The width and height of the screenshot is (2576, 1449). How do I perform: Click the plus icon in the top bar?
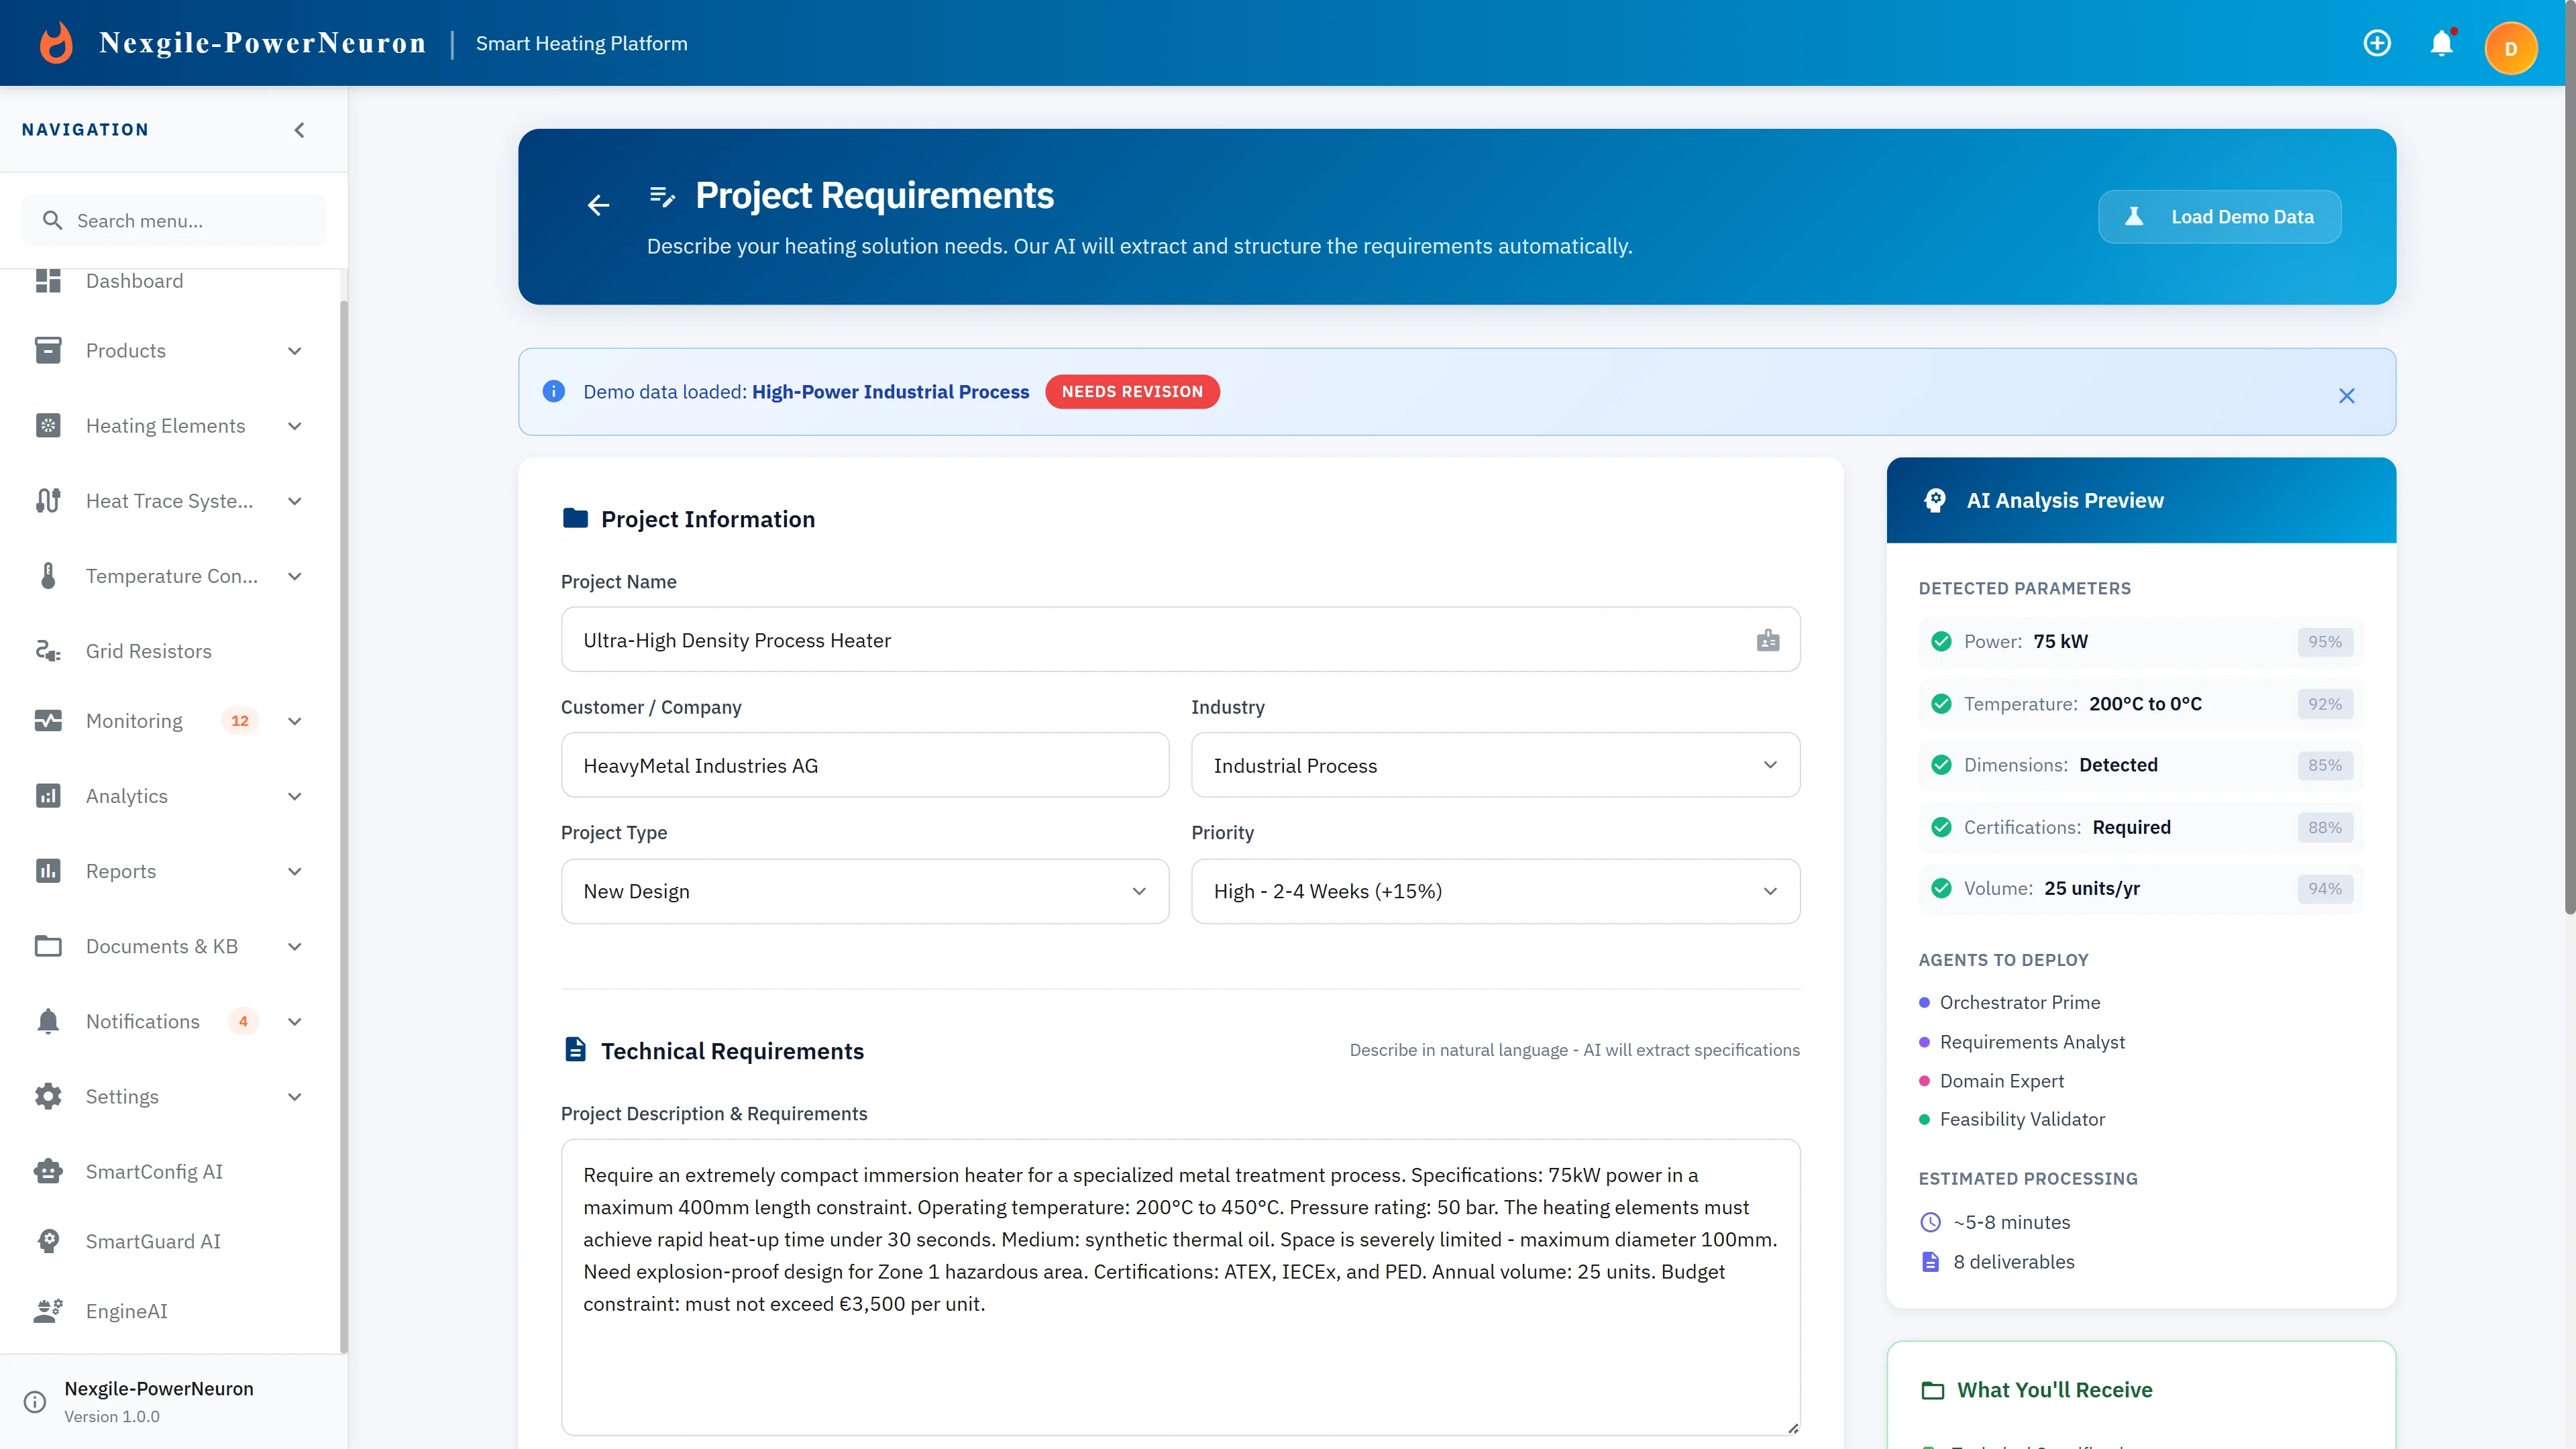[2377, 43]
